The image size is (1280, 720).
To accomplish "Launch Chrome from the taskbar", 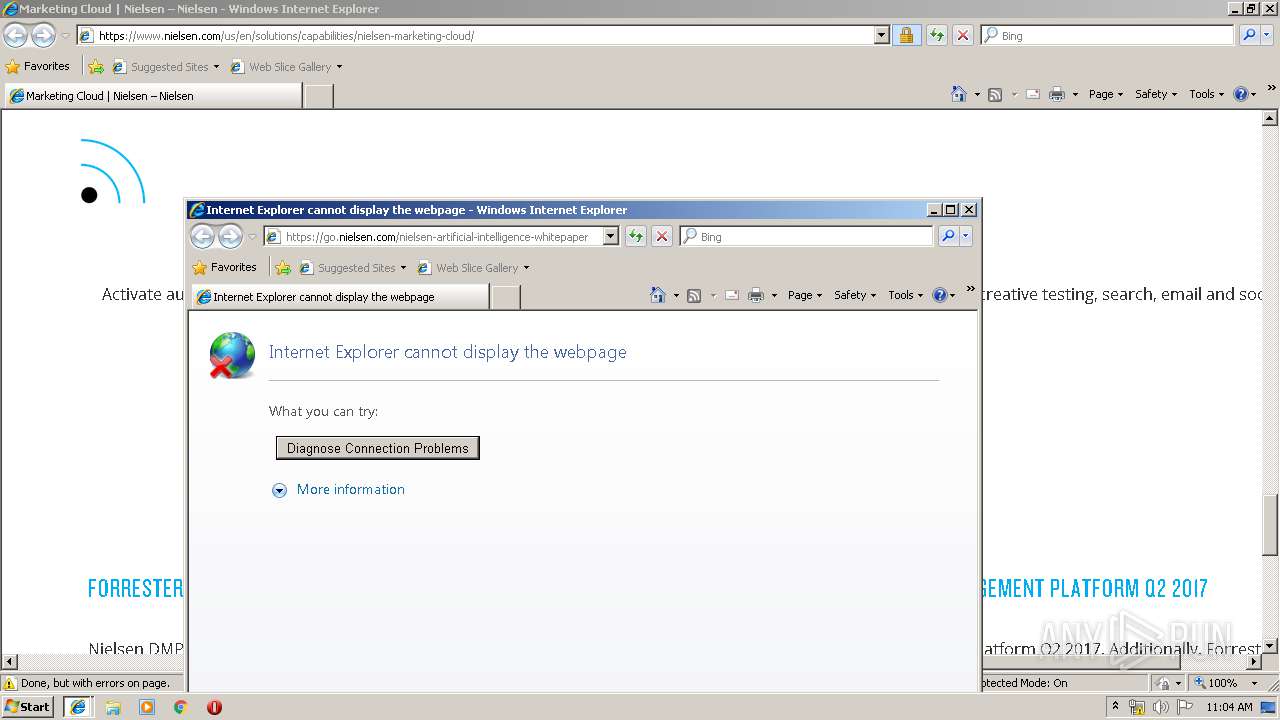I will [x=181, y=707].
